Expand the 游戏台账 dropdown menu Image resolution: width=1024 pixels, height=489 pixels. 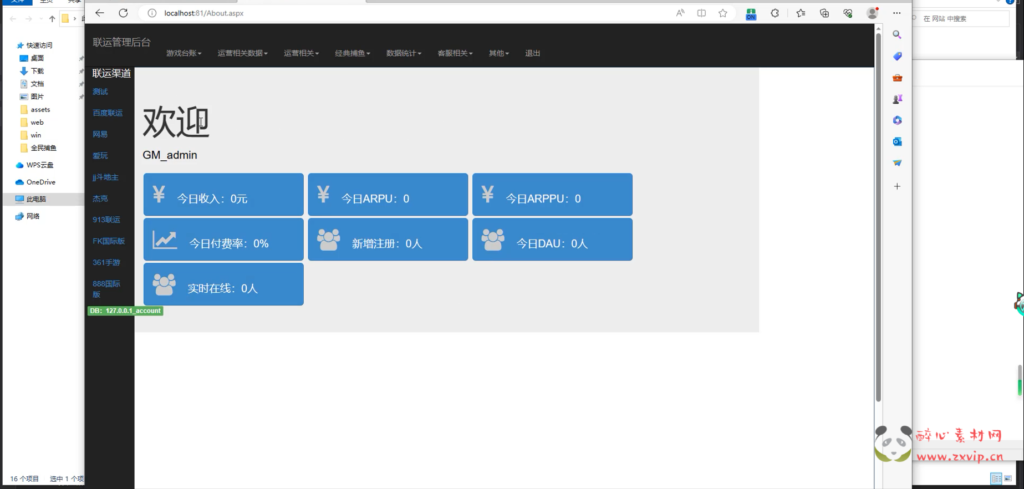click(x=184, y=53)
